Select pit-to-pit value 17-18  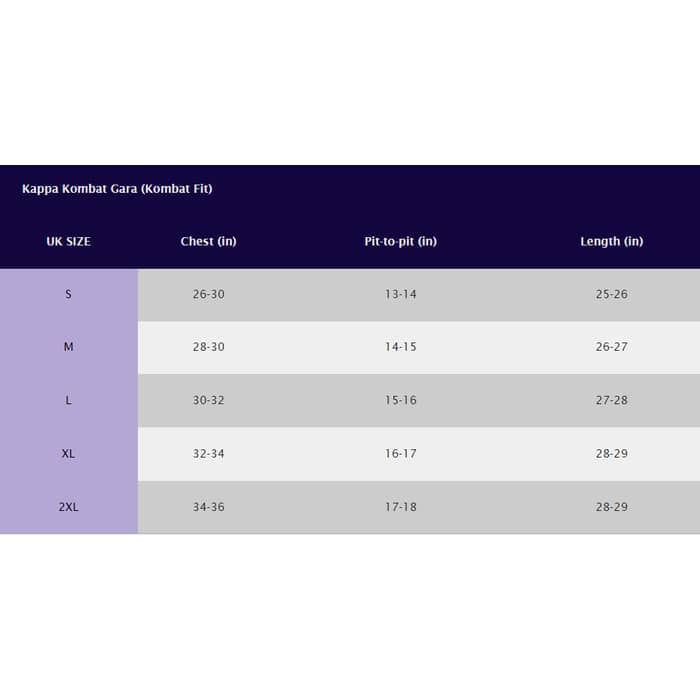400,507
